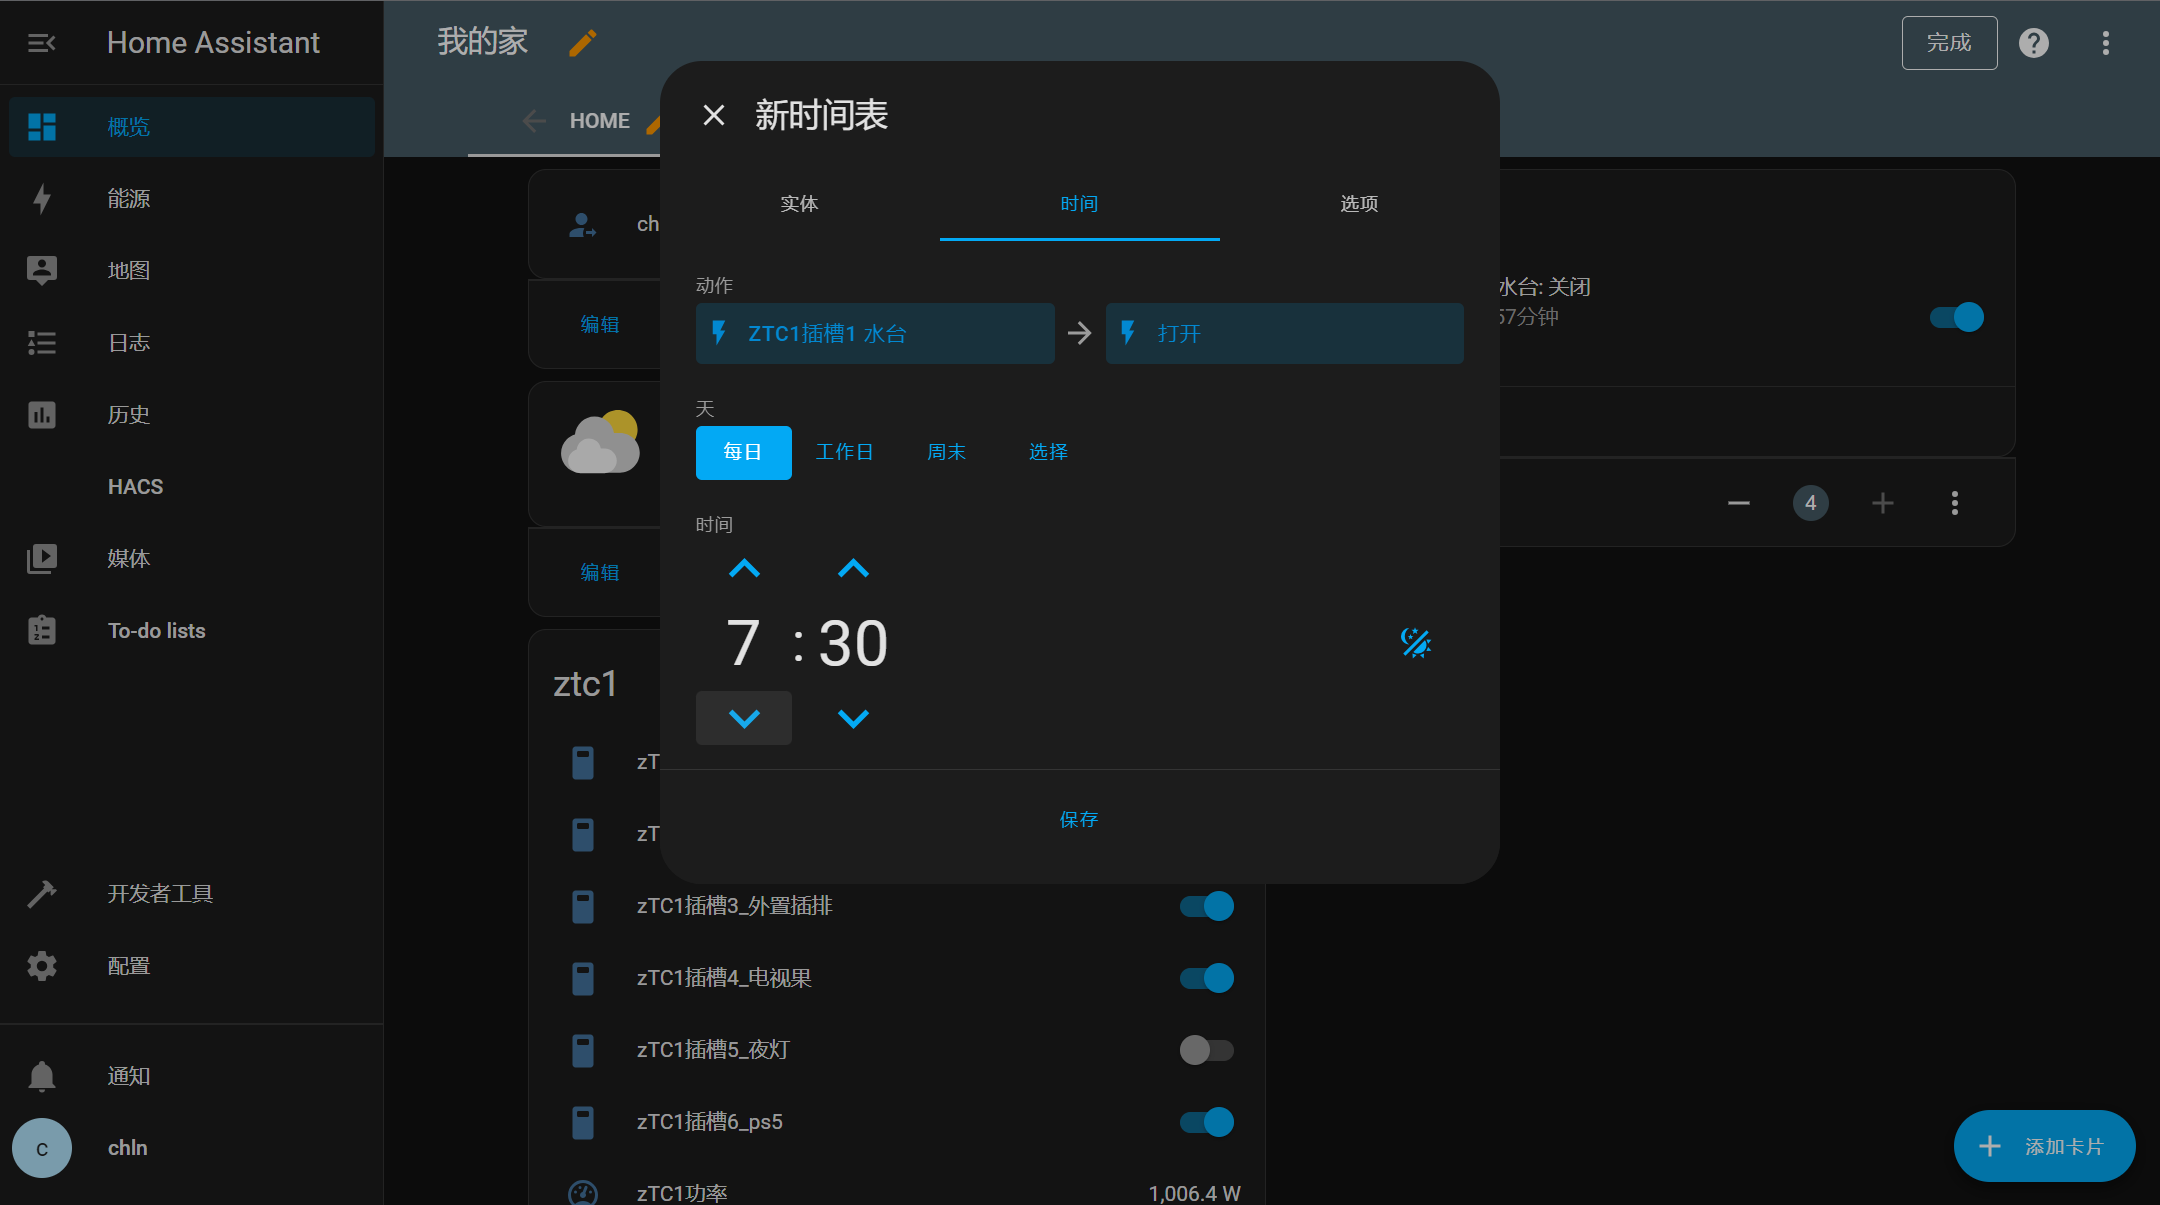Close the 新时间表 dialog
The width and height of the screenshot is (2160, 1205).
click(714, 115)
